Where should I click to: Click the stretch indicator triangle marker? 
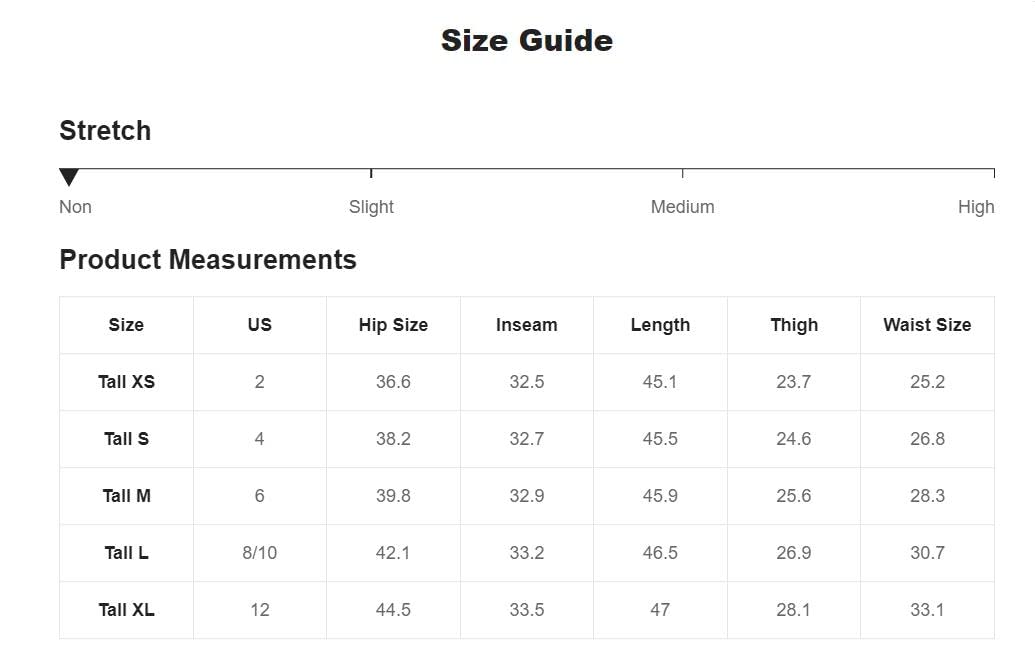[x=69, y=177]
